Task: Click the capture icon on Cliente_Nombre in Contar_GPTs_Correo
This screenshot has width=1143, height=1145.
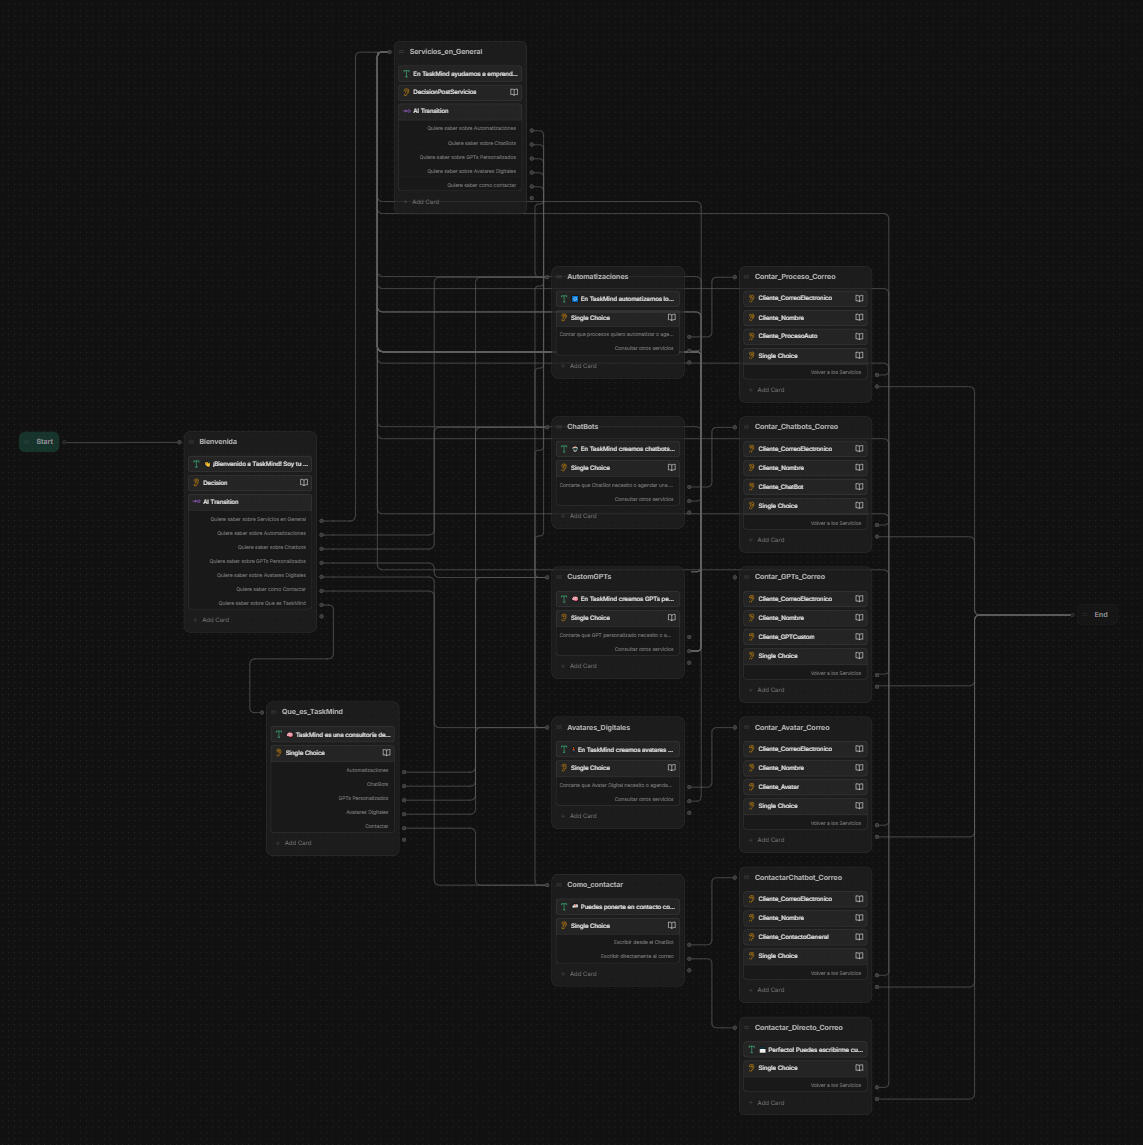Action: tap(858, 618)
